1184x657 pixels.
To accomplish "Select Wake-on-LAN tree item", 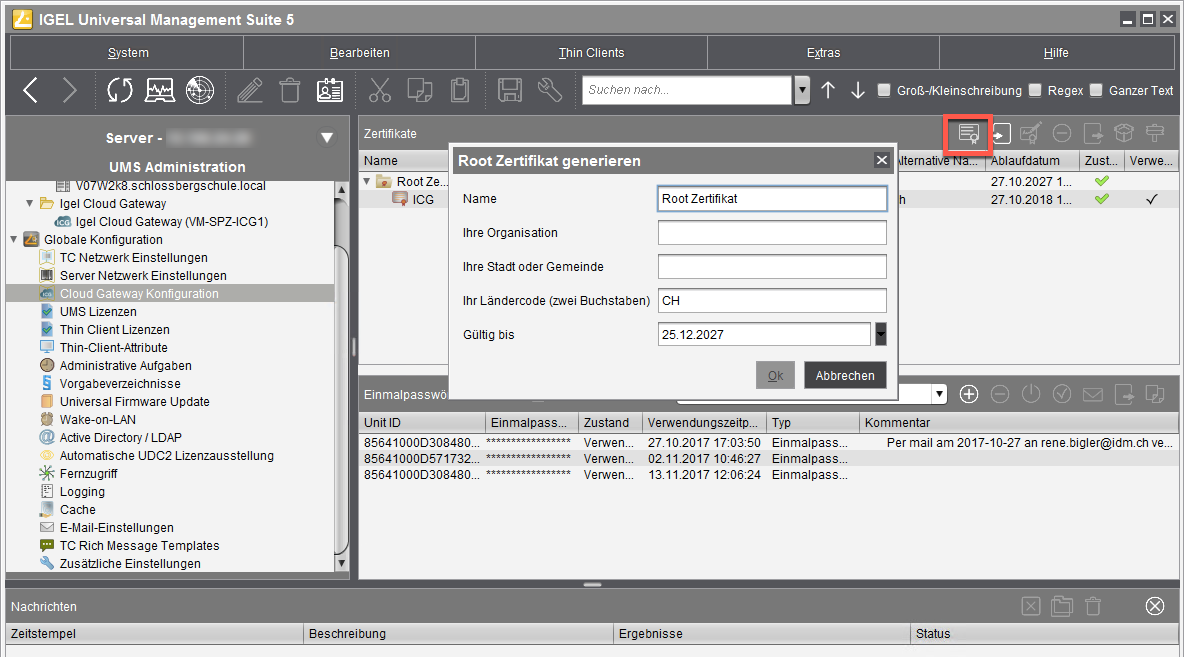I will 97,420.
